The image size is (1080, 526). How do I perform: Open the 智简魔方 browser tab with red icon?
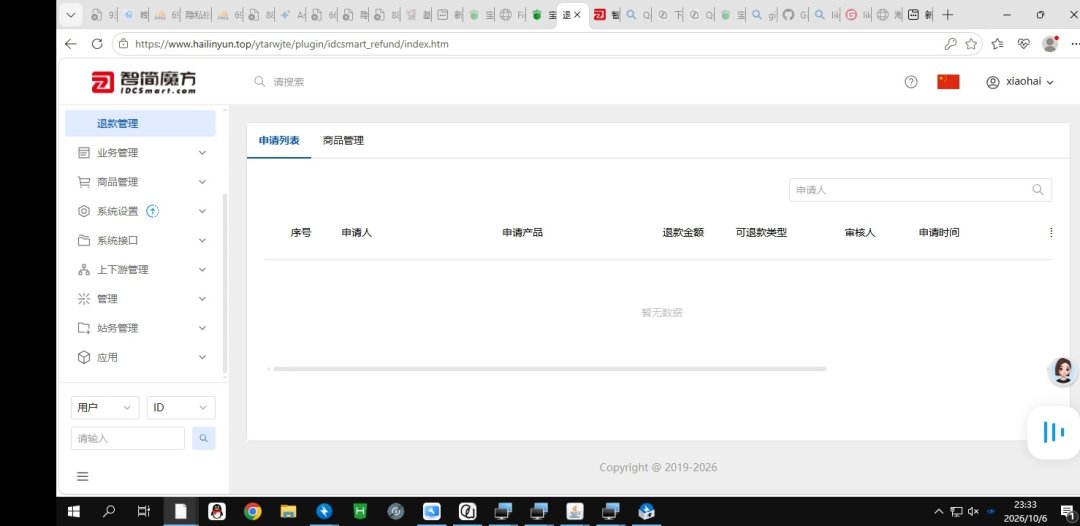(606, 14)
